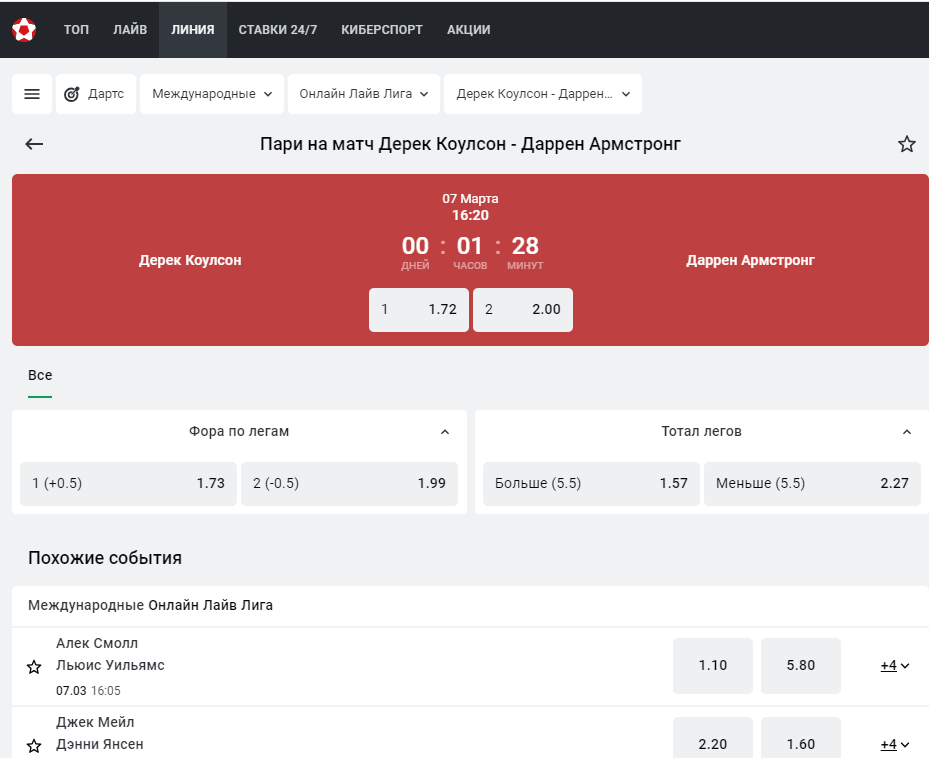Bet on outcome 1 at 1.72
The image size is (929, 758).
419,309
